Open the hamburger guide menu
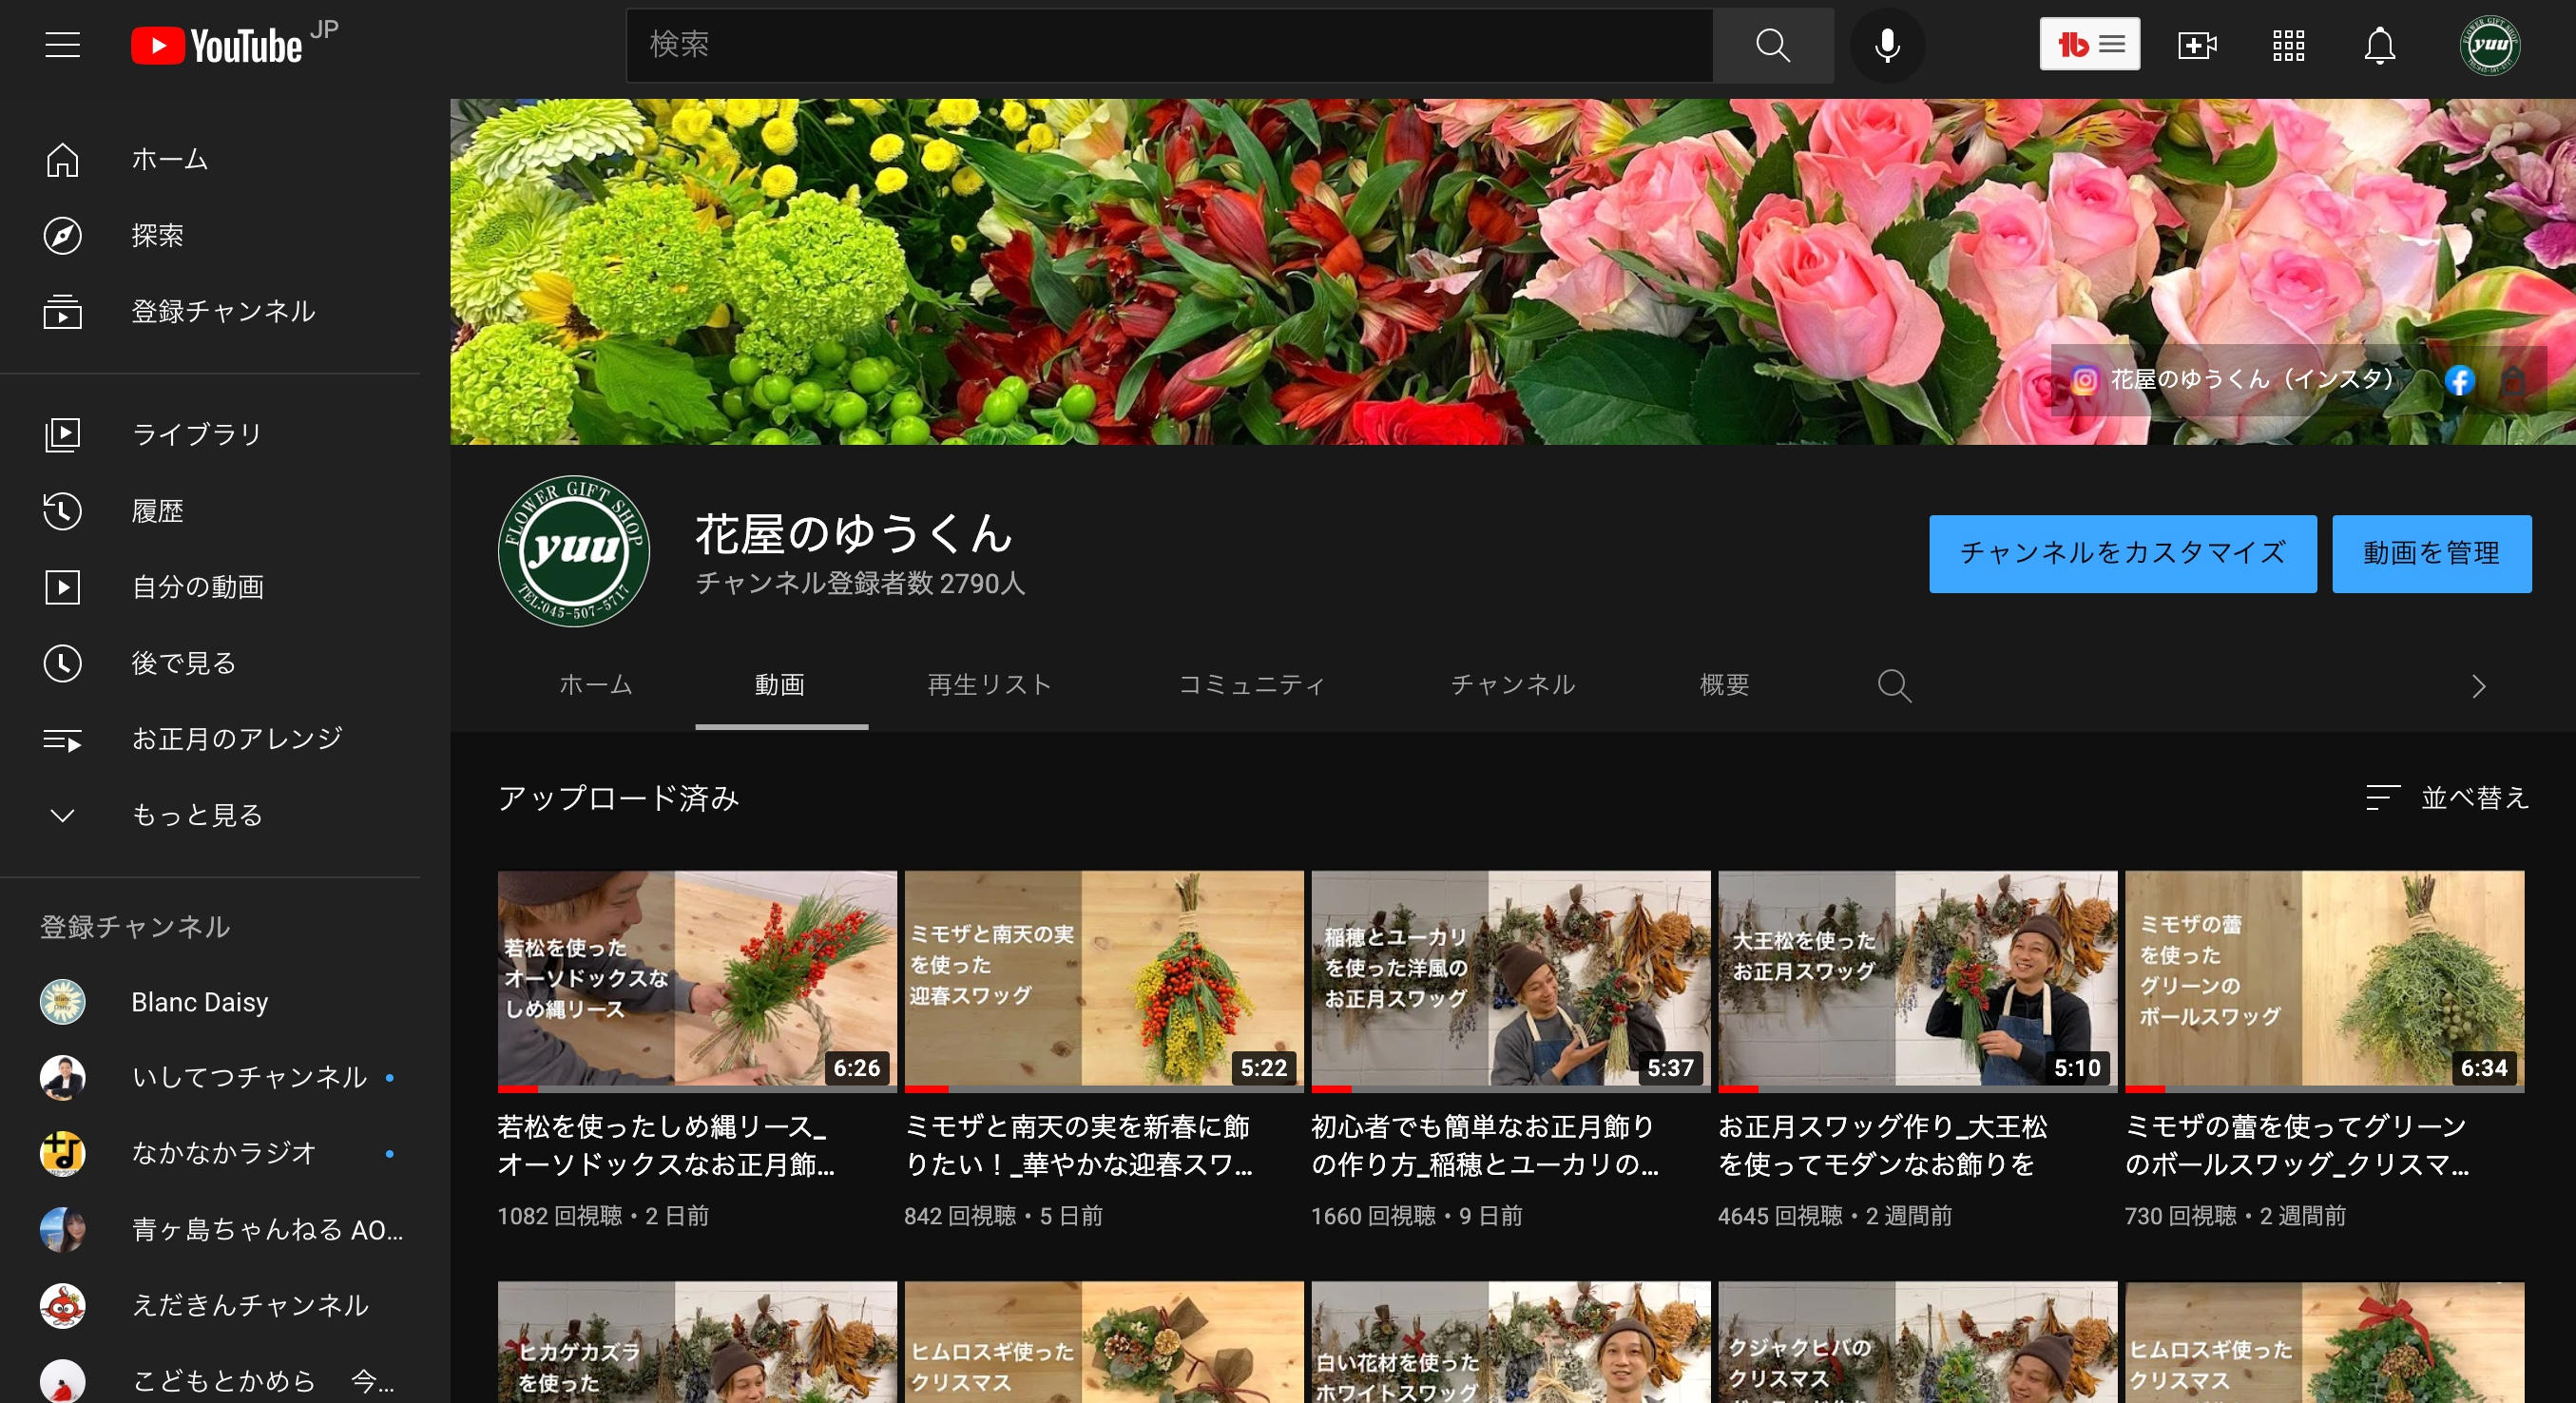2576x1403 pixels. tap(62, 45)
